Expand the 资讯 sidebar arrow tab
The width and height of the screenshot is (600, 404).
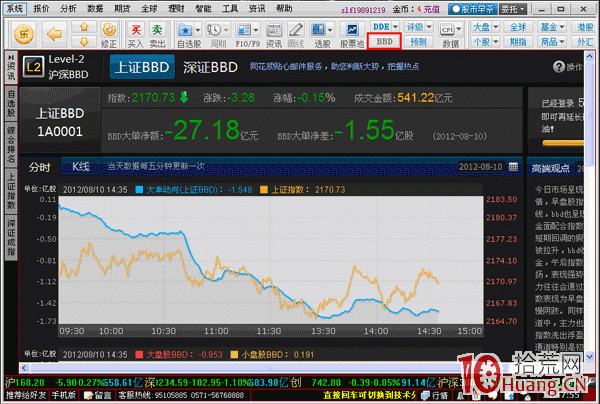click(x=11, y=67)
